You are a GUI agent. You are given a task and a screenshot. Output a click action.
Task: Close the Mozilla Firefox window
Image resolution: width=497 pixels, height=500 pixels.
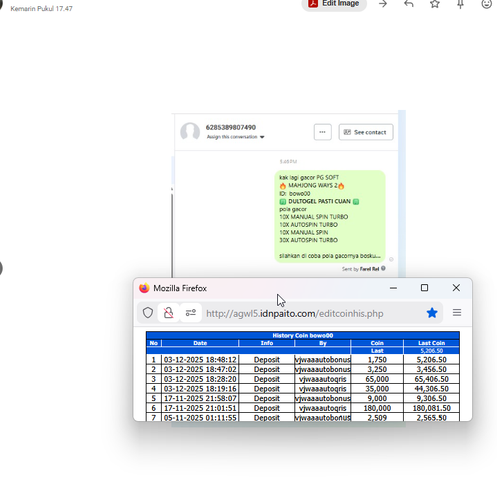click(456, 288)
